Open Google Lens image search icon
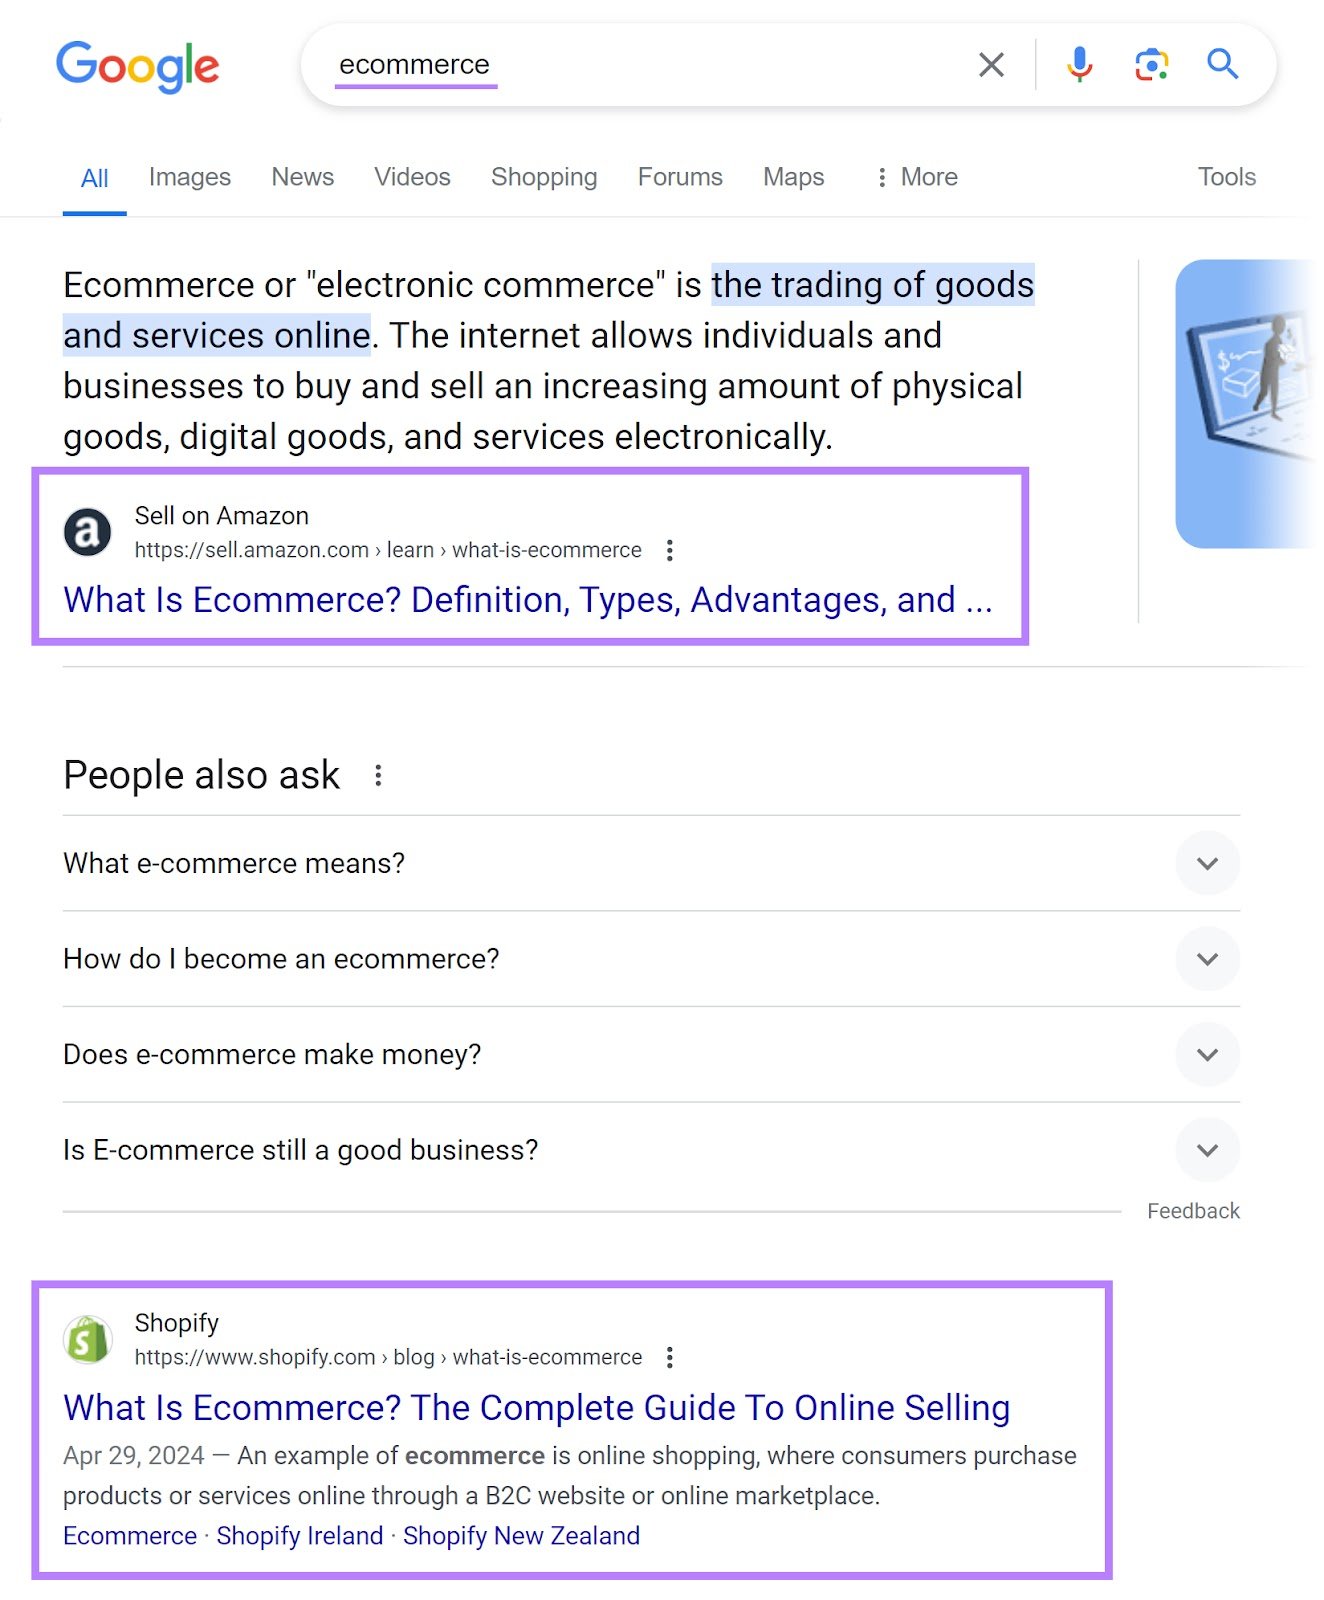Image resolution: width=1324 pixels, height=1600 pixels. point(1152,65)
